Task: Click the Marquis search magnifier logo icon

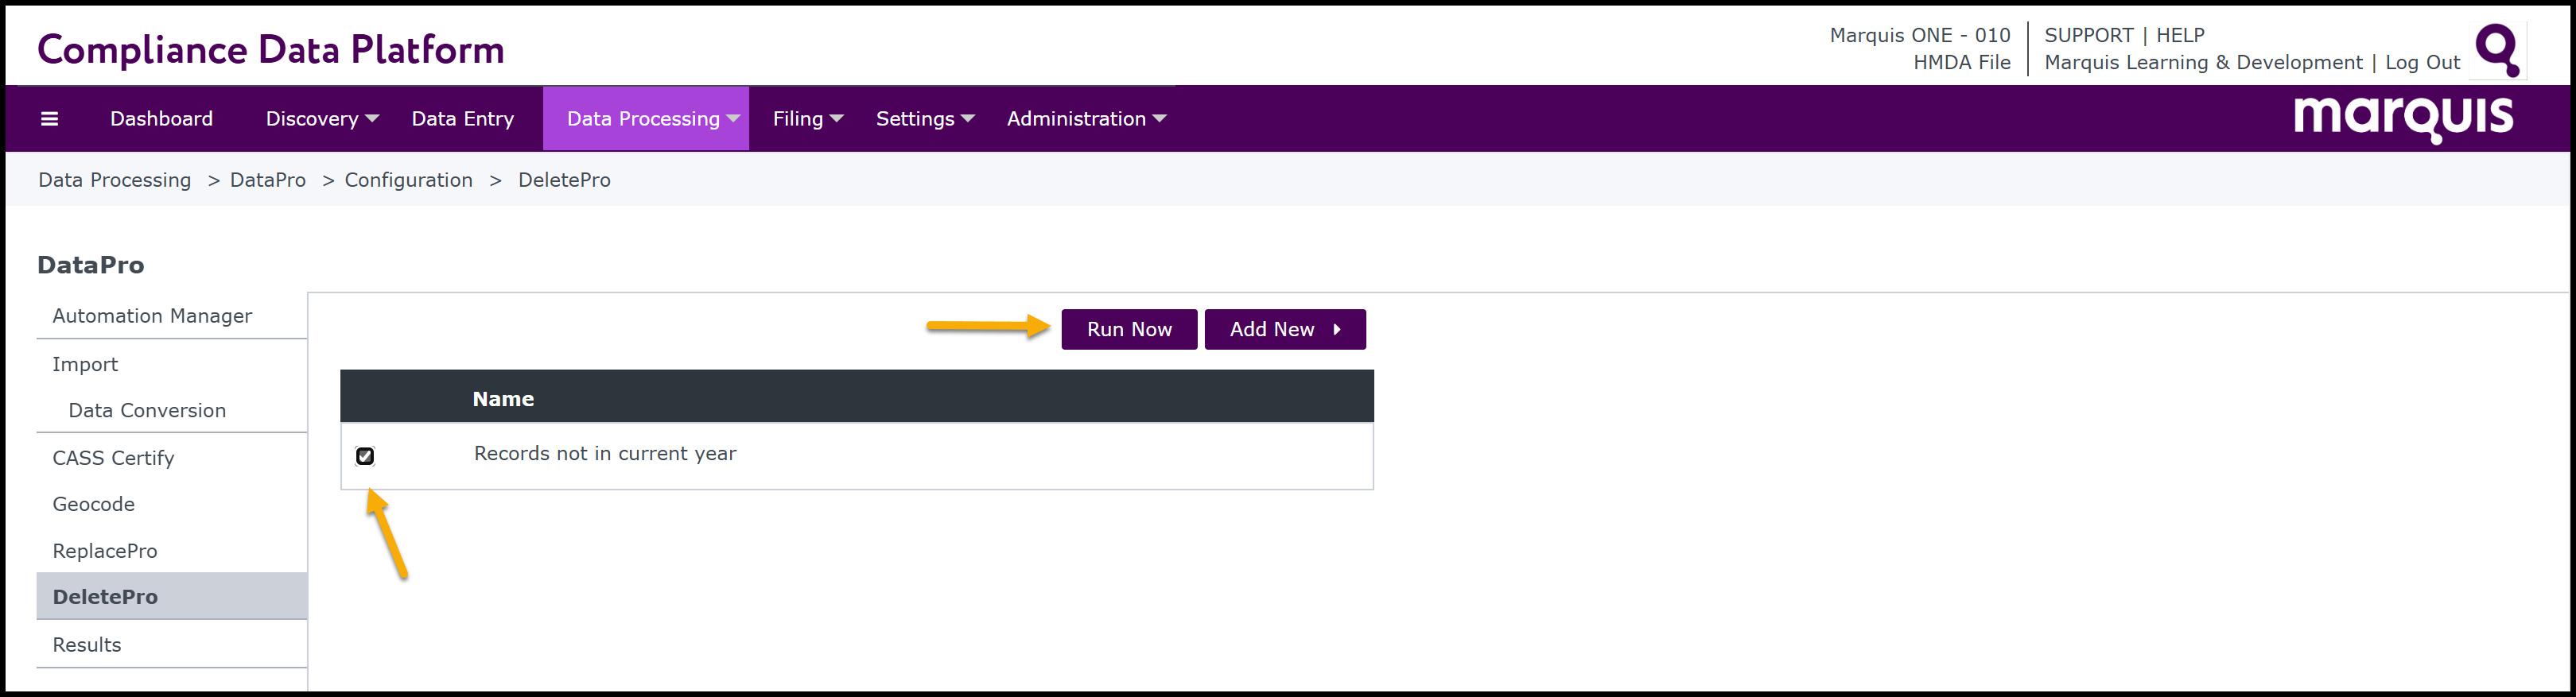Action: [x=2497, y=49]
